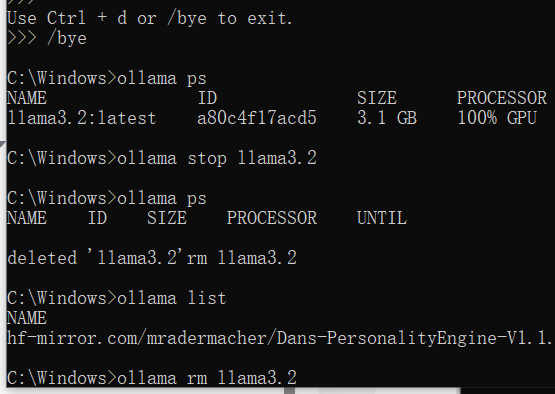Screen dimensions: 555x394
Task: Click the 'Use Ctrl + d or /bye to exit.' line
Action: click(149, 18)
